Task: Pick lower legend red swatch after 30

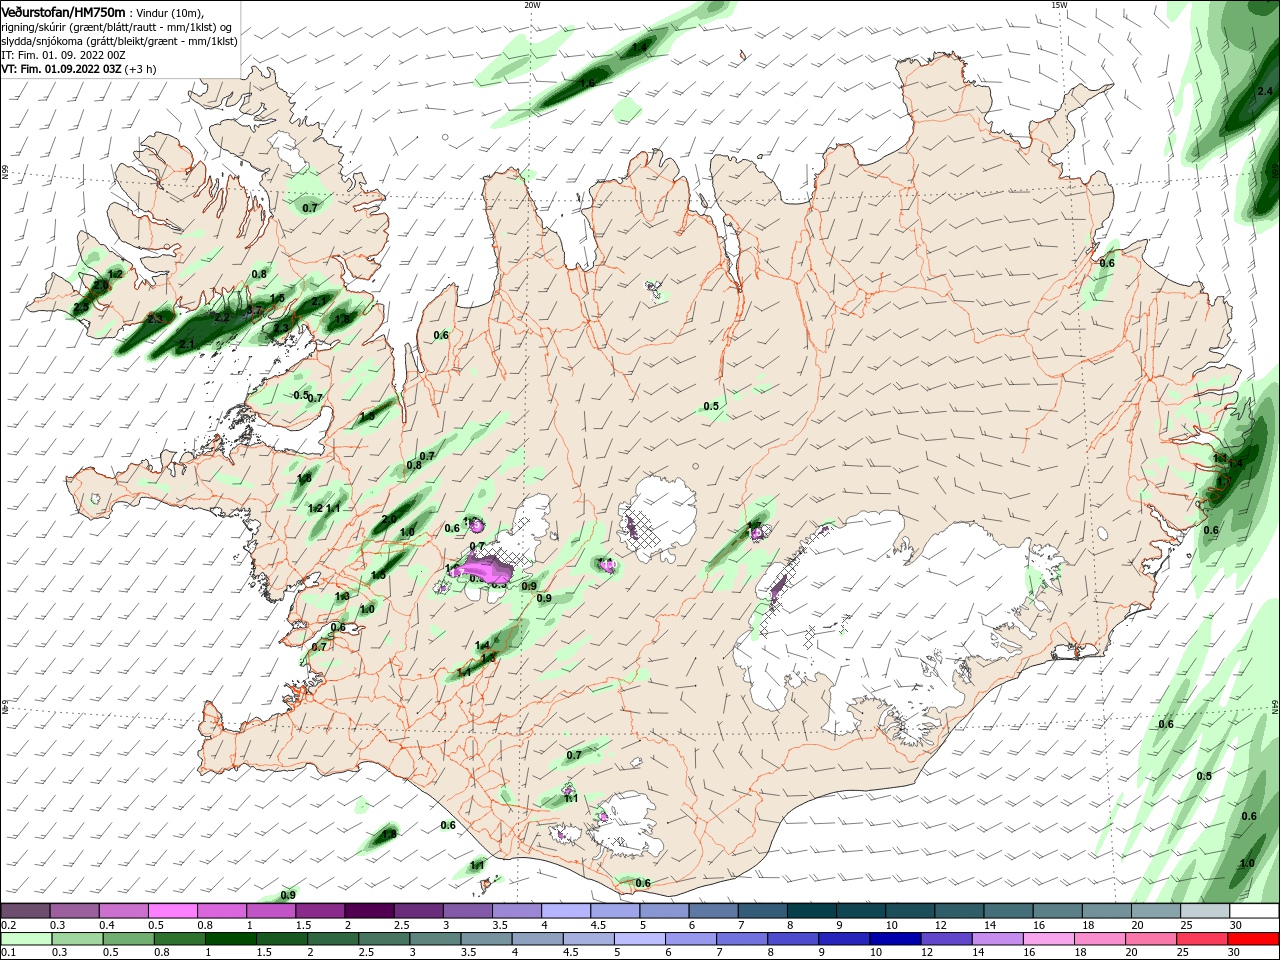Action: (1254, 939)
